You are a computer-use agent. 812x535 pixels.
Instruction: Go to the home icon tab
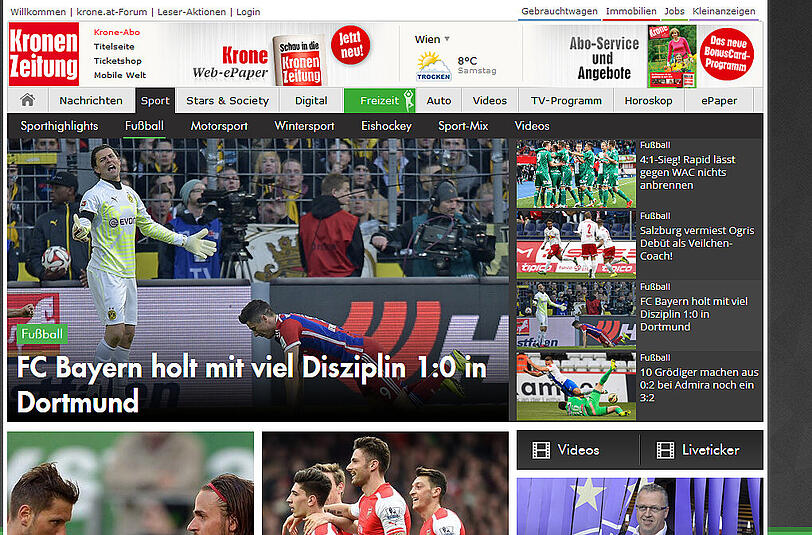tap(27, 100)
